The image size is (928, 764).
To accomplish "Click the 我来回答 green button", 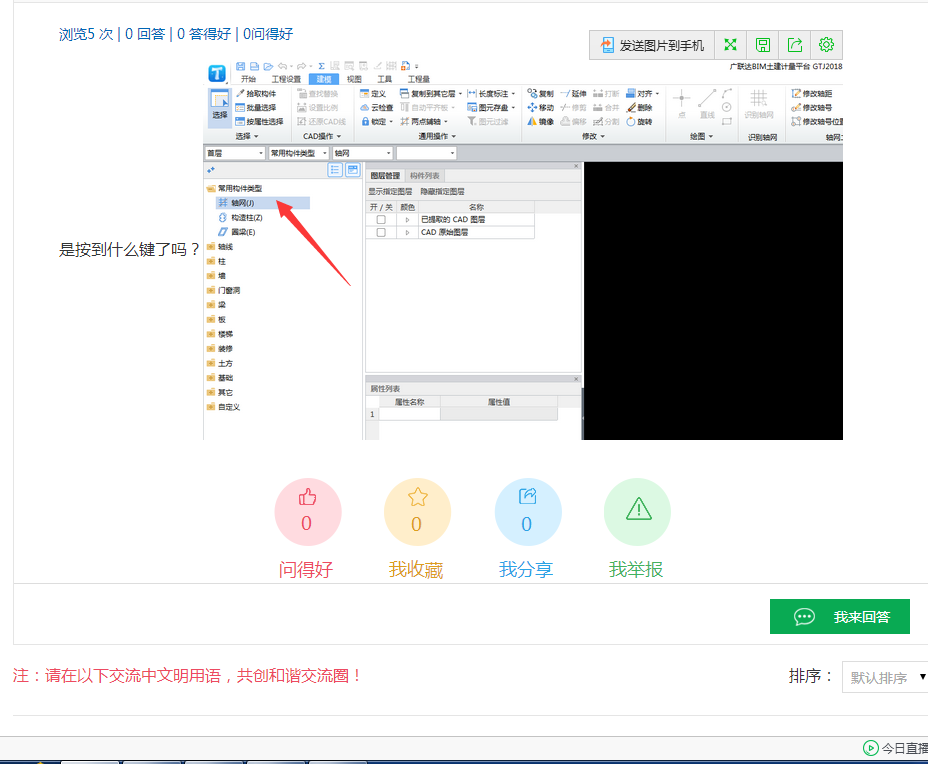I will pos(839,617).
